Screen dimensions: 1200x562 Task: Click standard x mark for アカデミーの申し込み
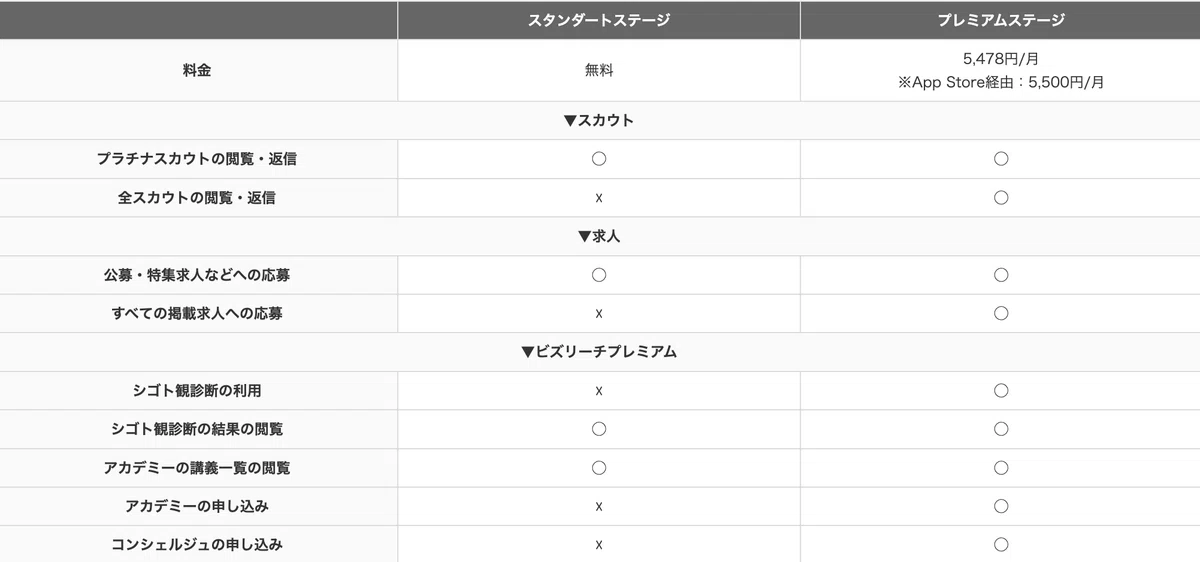pos(598,507)
